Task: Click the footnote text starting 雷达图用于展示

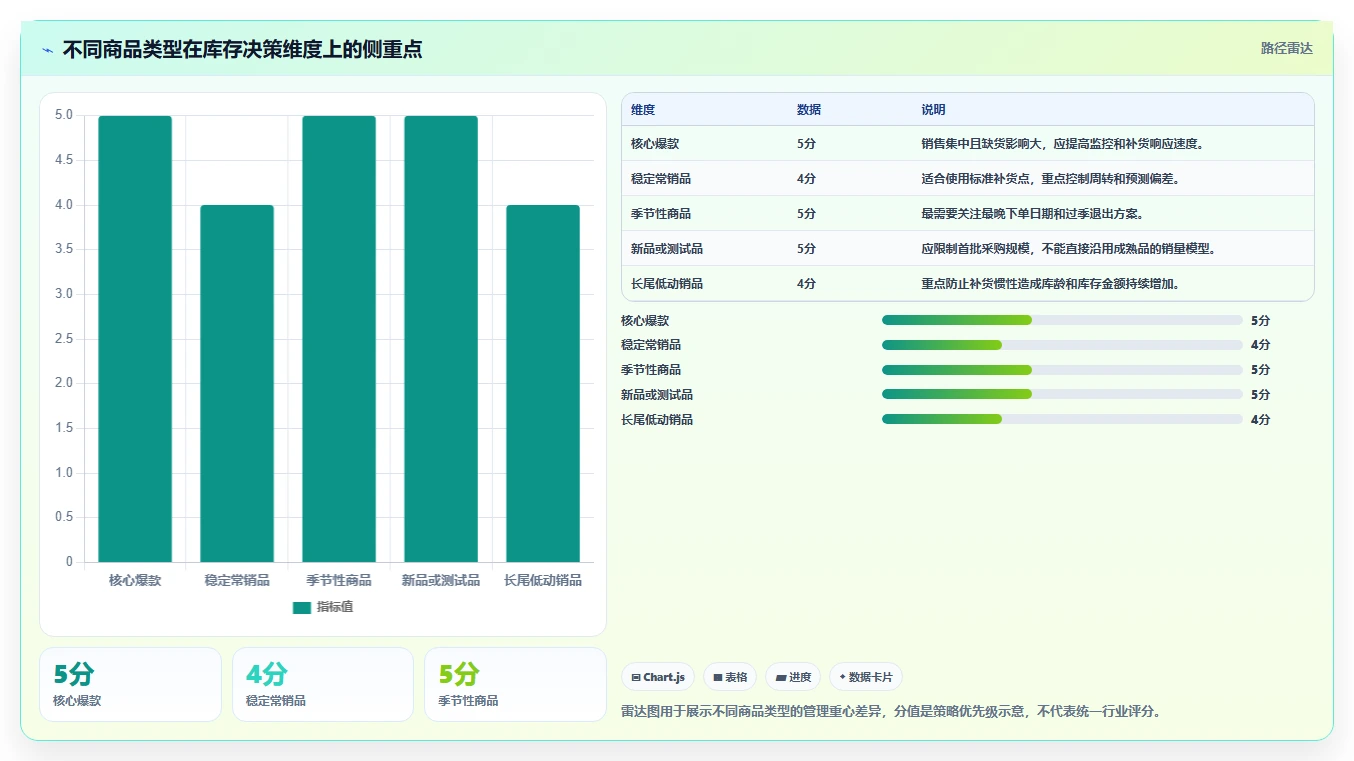Action: tap(891, 712)
